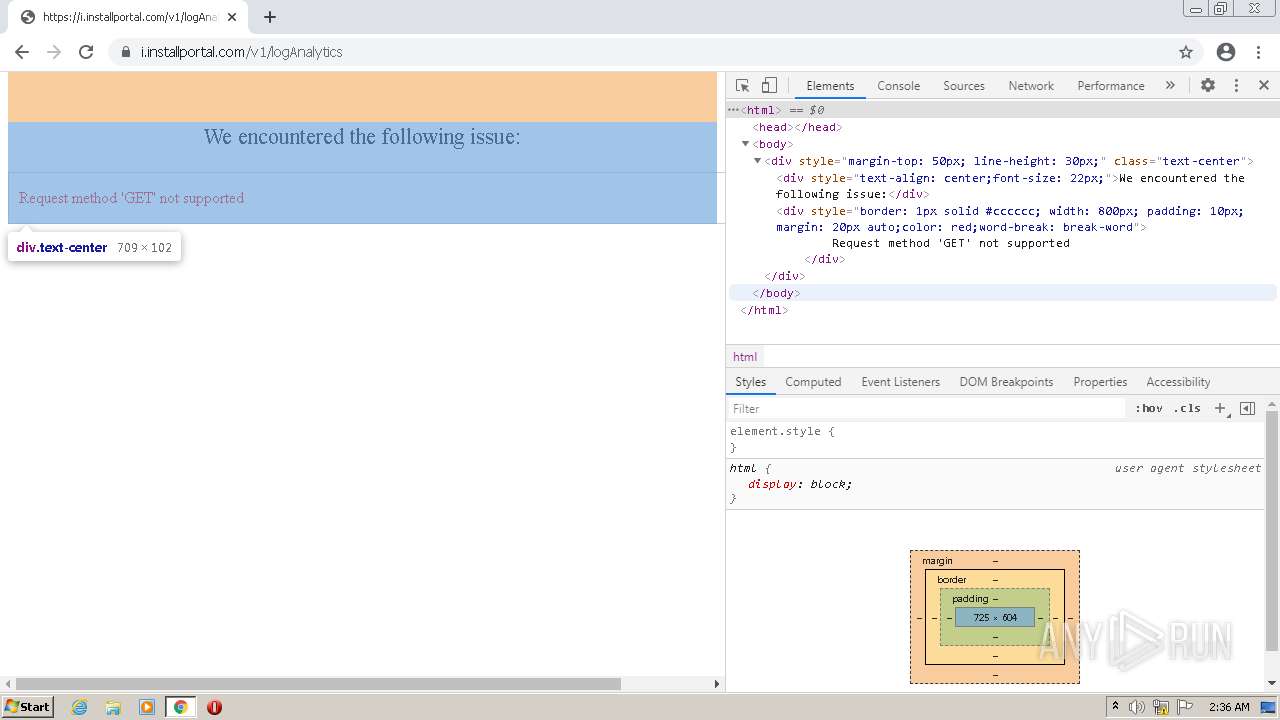The height and width of the screenshot is (720, 1280).
Task: Click the network tray icon
Action: (x=1161, y=707)
